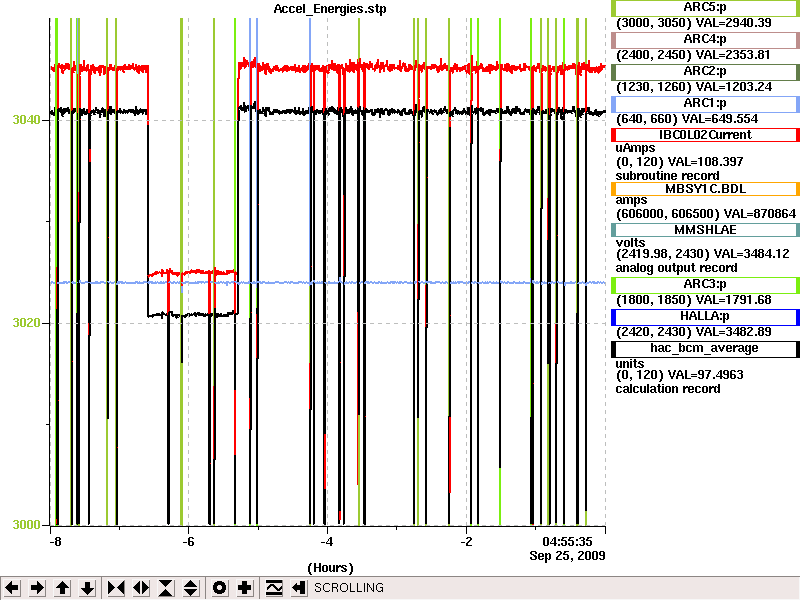The height and width of the screenshot is (600, 800).
Task: Click the MMSHLAE value VAL=3484.12
Action: pos(752,254)
